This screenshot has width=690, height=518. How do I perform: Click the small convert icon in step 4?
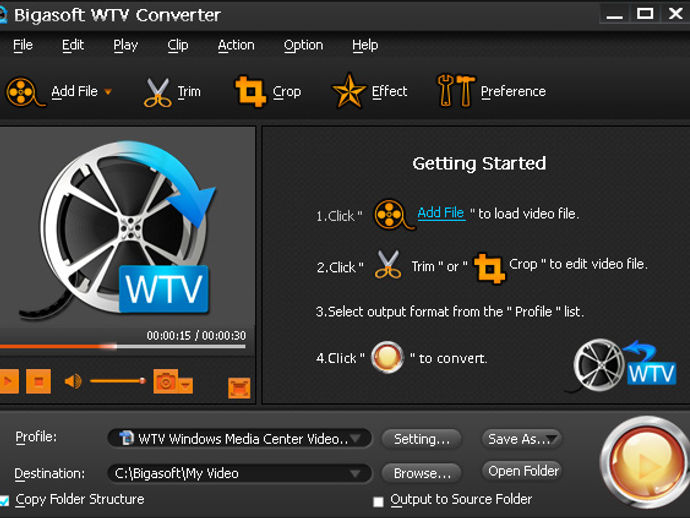point(387,357)
